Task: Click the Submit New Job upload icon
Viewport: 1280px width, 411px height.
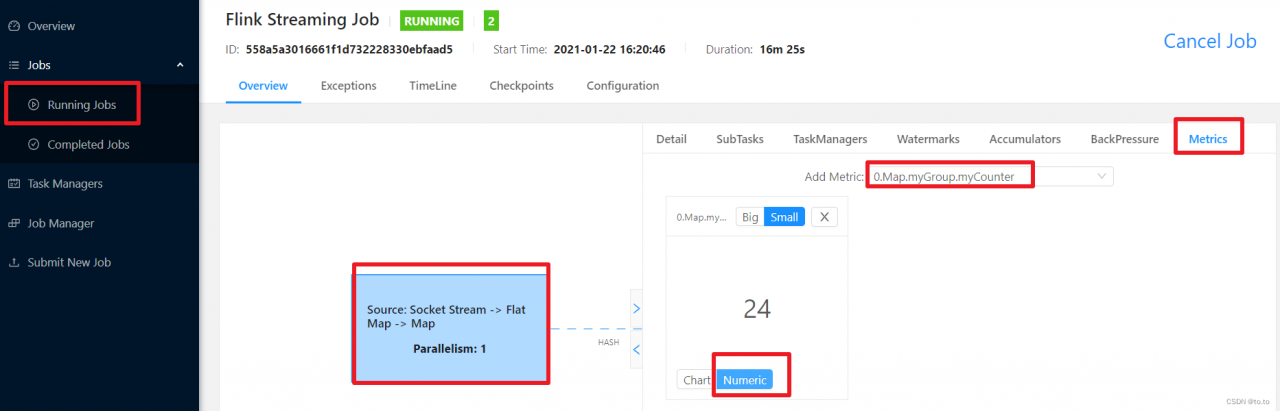Action: point(14,263)
